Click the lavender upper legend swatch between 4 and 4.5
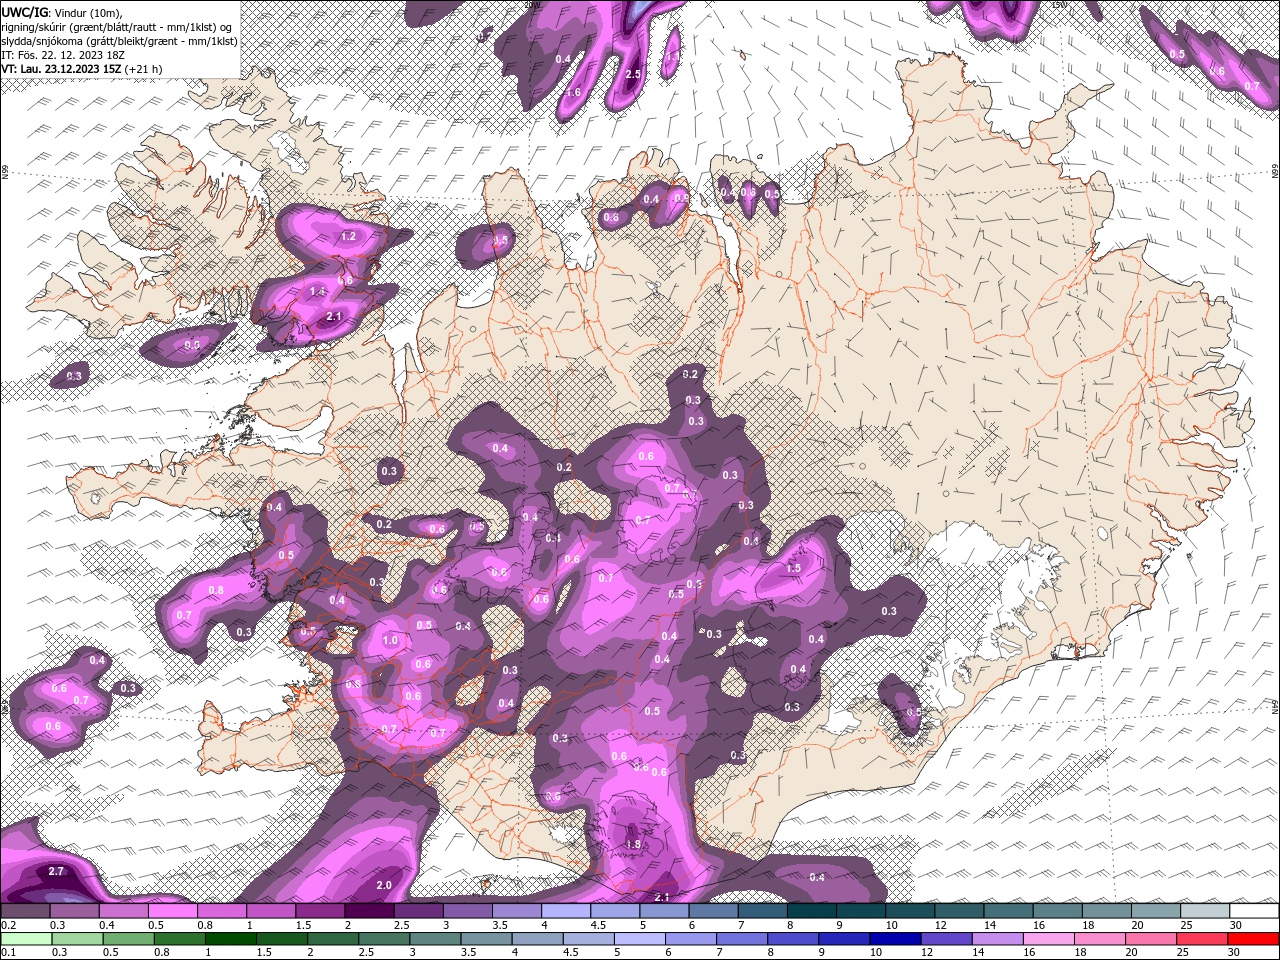The height and width of the screenshot is (960, 1280). tap(566, 911)
